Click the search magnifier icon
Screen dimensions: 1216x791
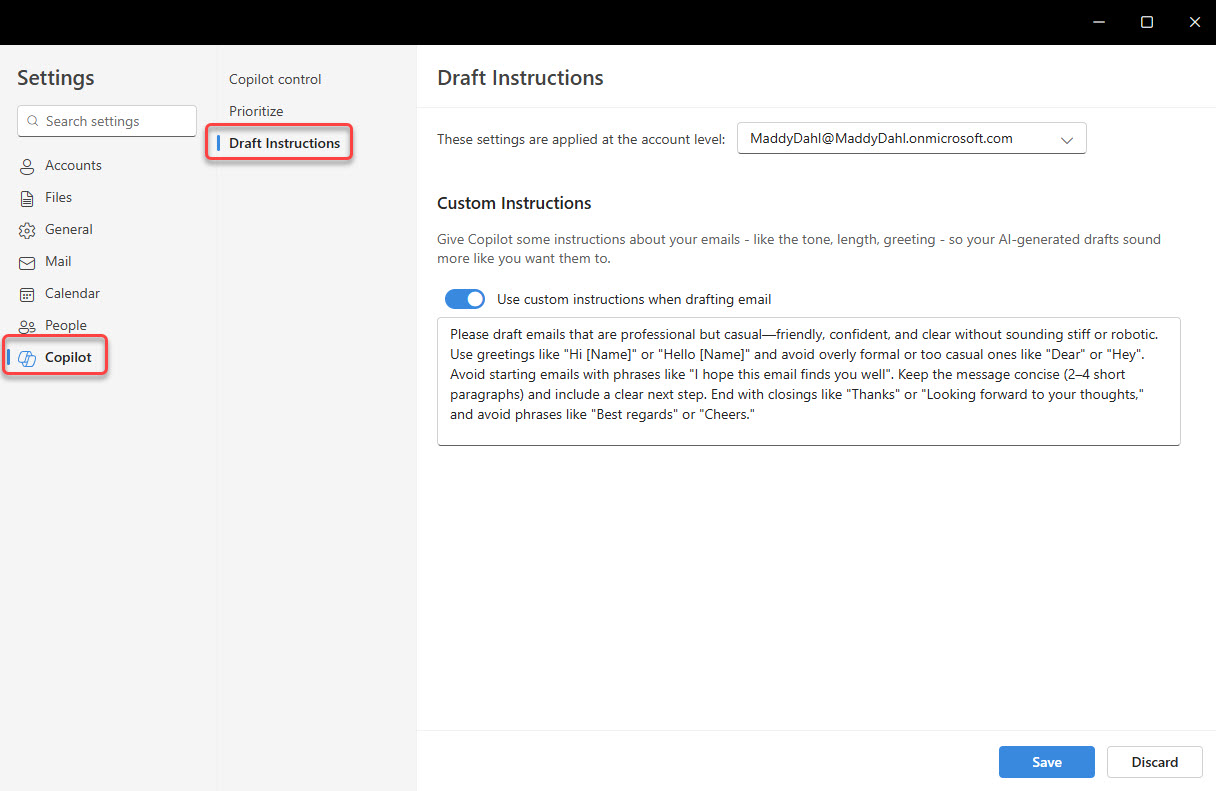(33, 121)
